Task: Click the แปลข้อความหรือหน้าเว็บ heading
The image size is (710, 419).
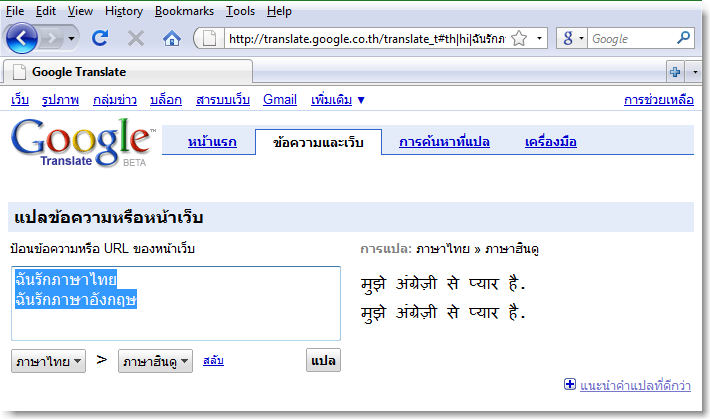Action: pos(109,217)
